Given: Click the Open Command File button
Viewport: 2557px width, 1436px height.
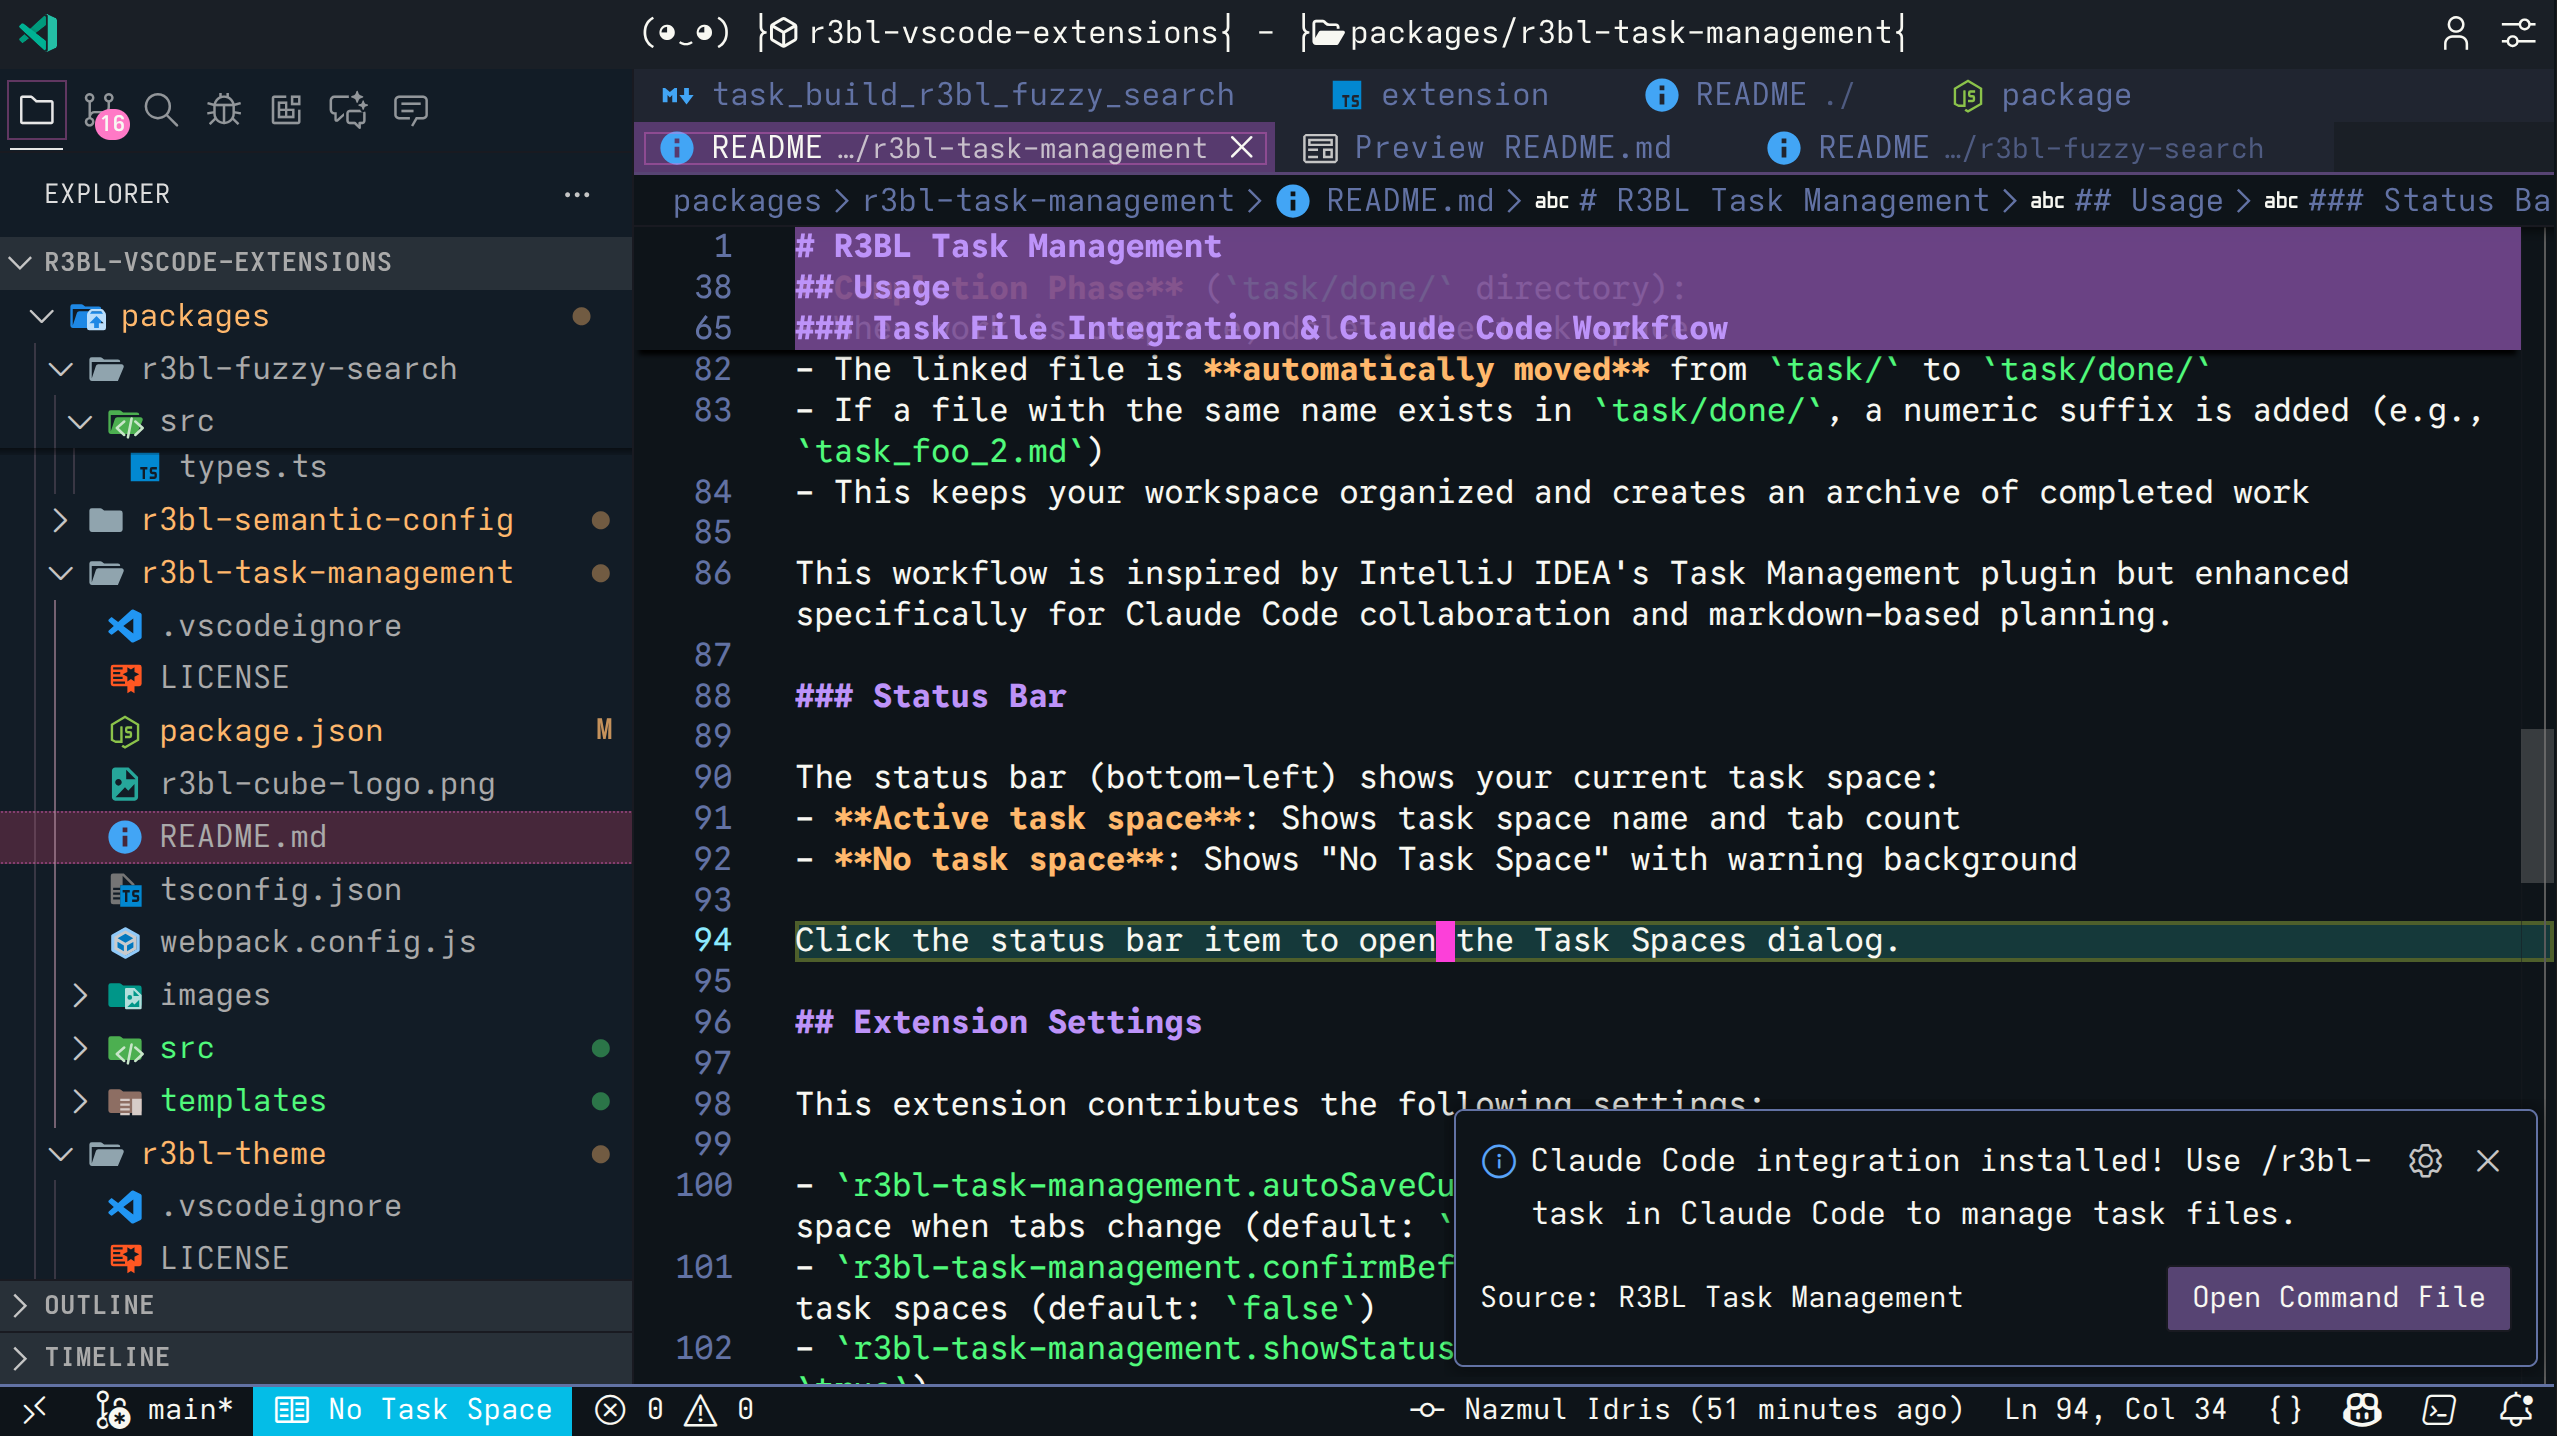Looking at the screenshot, I should coord(2337,1298).
